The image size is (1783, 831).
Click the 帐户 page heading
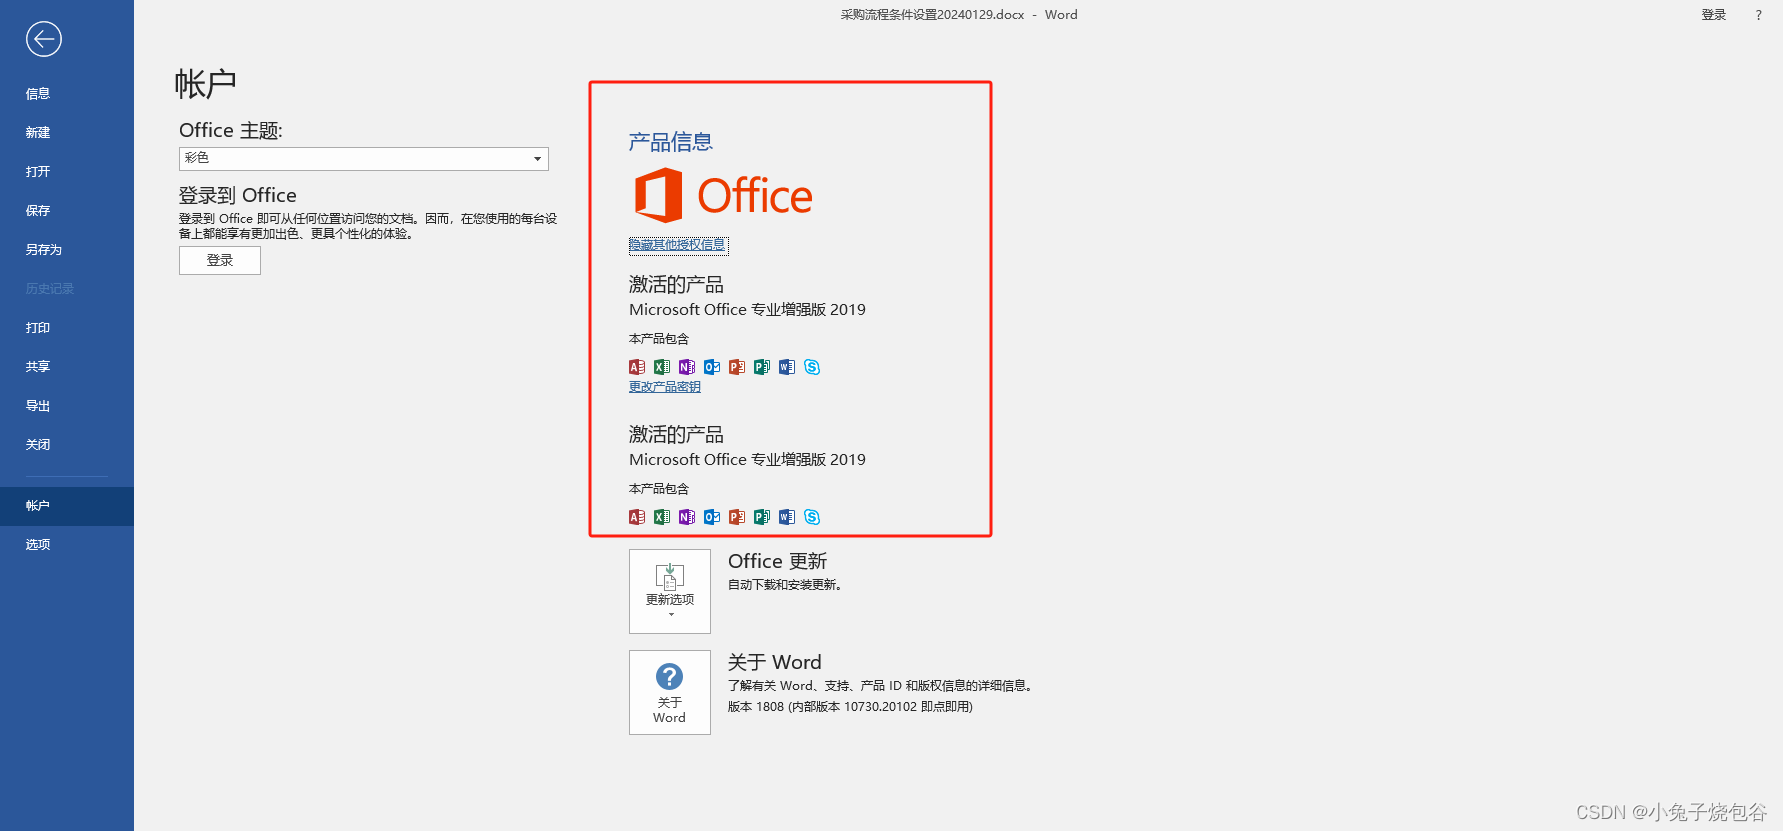point(206,84)
